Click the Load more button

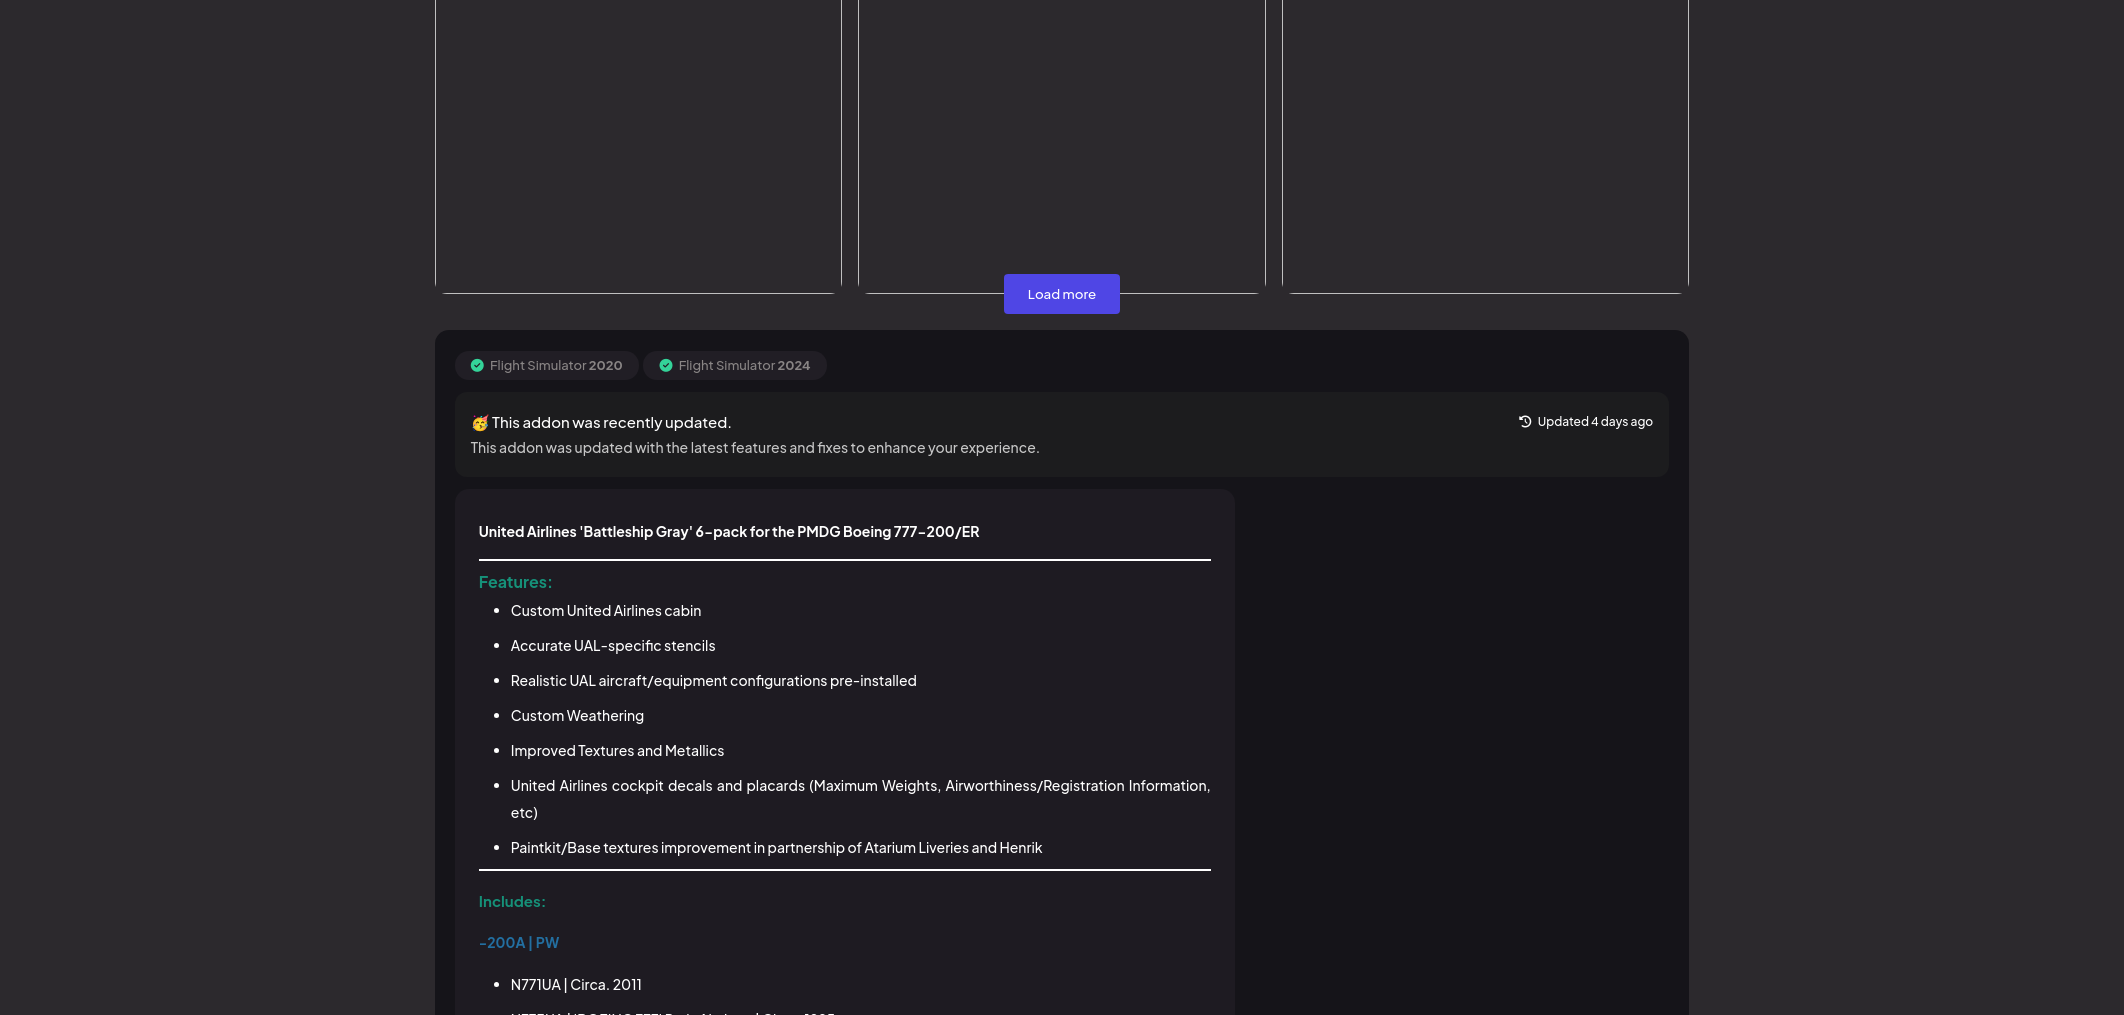coord(1061,294)
